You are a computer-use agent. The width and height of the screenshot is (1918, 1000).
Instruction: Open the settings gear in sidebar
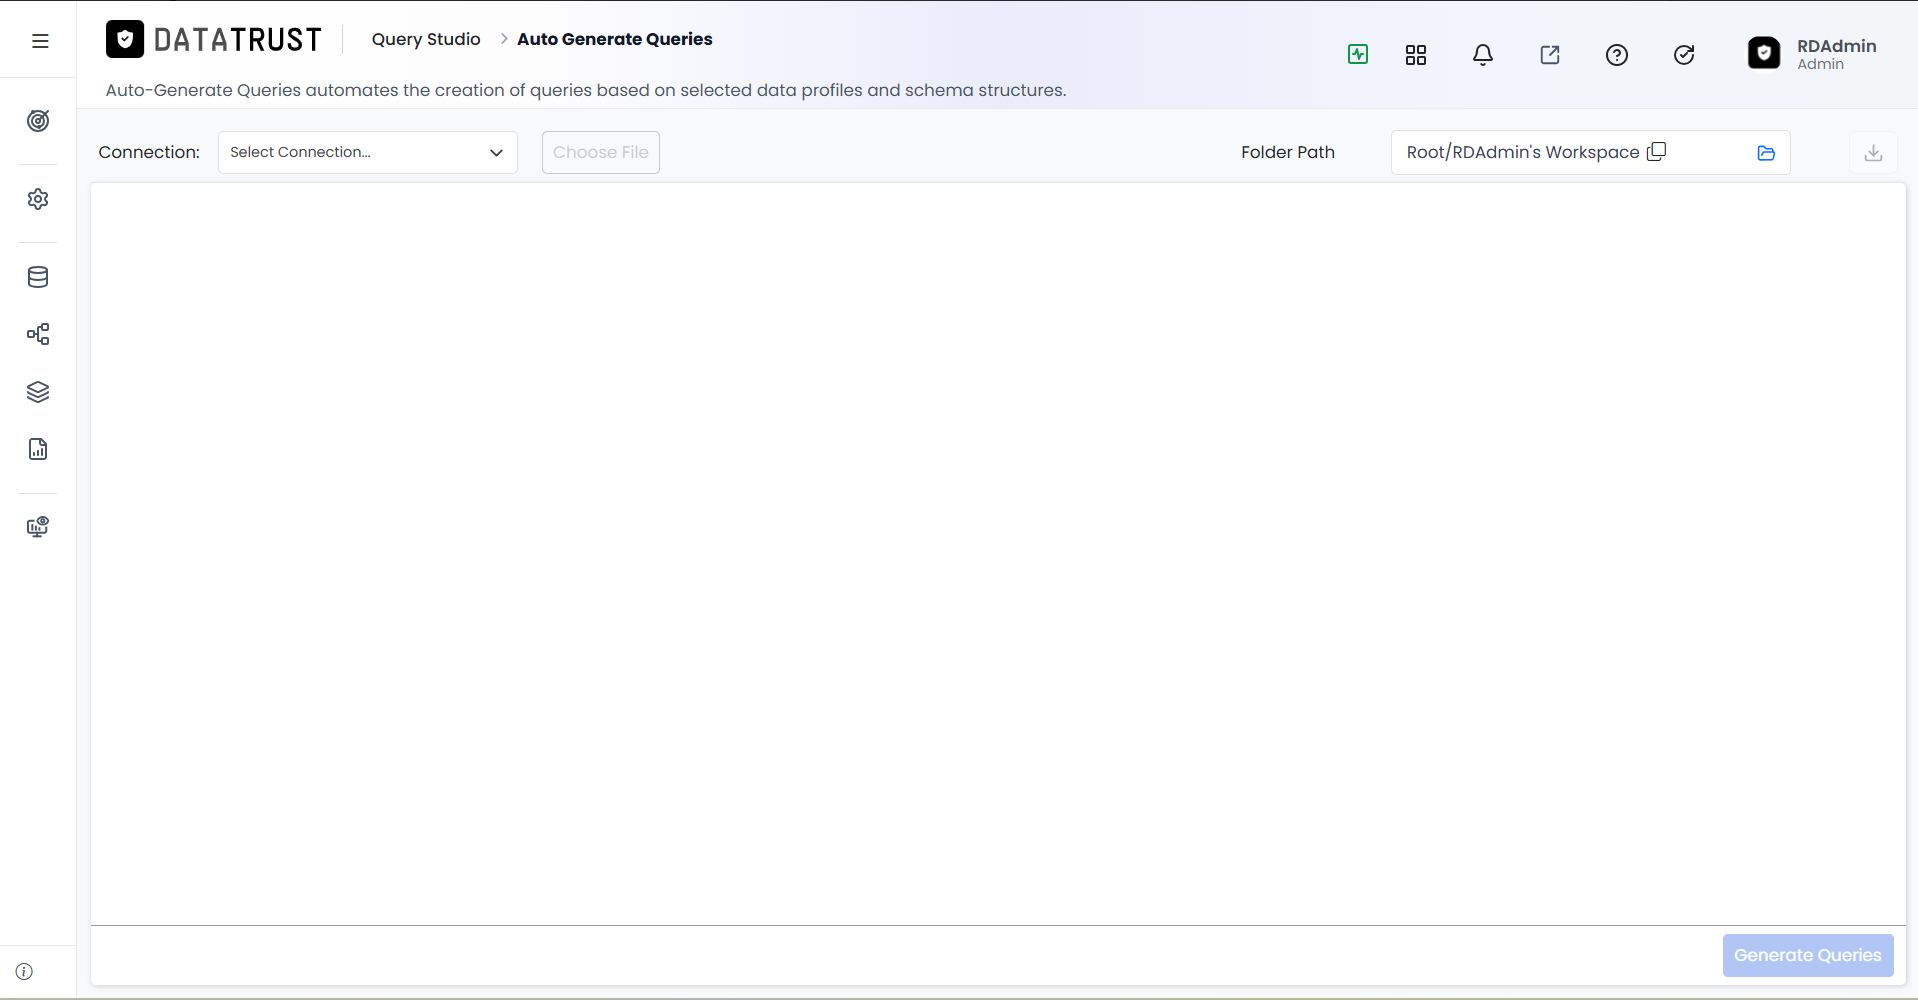tap(38, 199)
